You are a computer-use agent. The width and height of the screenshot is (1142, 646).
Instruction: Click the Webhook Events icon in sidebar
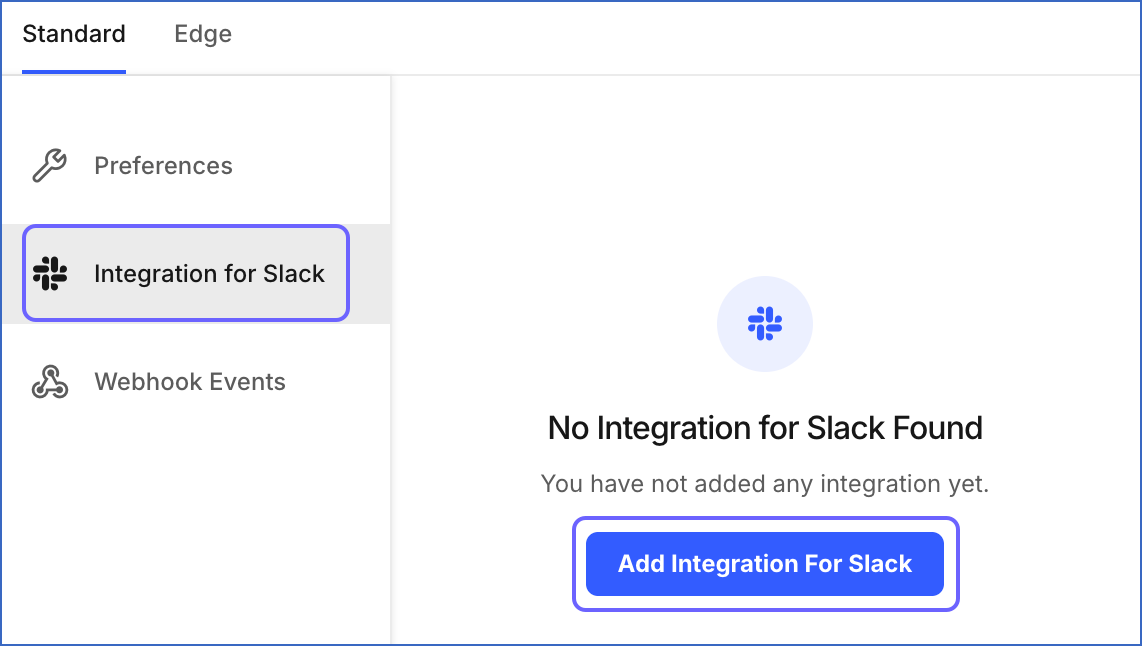(x=47, y=381)
